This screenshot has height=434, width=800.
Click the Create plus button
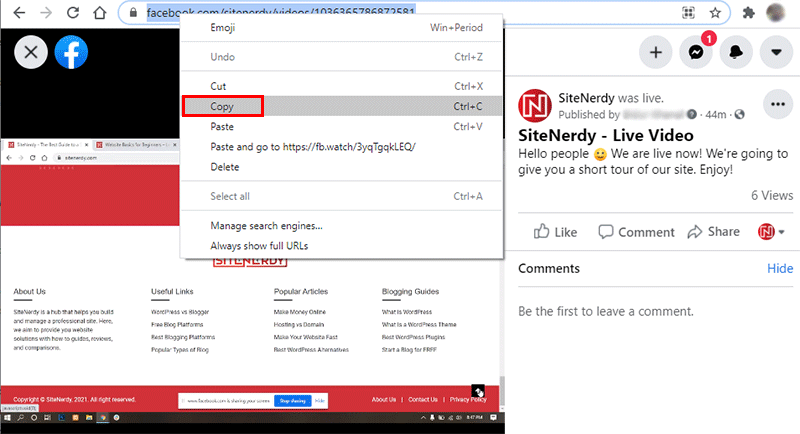[656, 52]
